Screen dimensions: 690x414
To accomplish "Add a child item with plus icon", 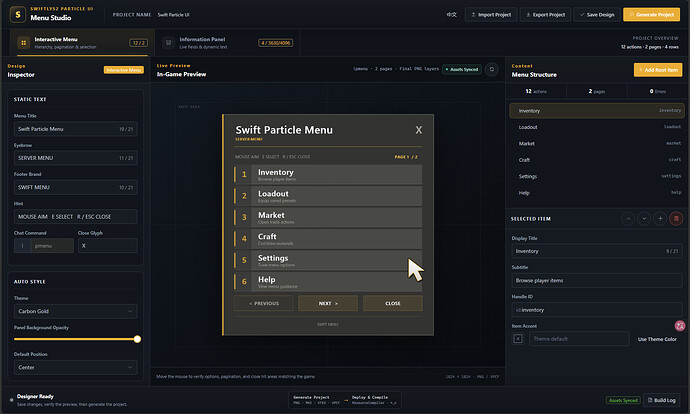I will tap(660, 219).
